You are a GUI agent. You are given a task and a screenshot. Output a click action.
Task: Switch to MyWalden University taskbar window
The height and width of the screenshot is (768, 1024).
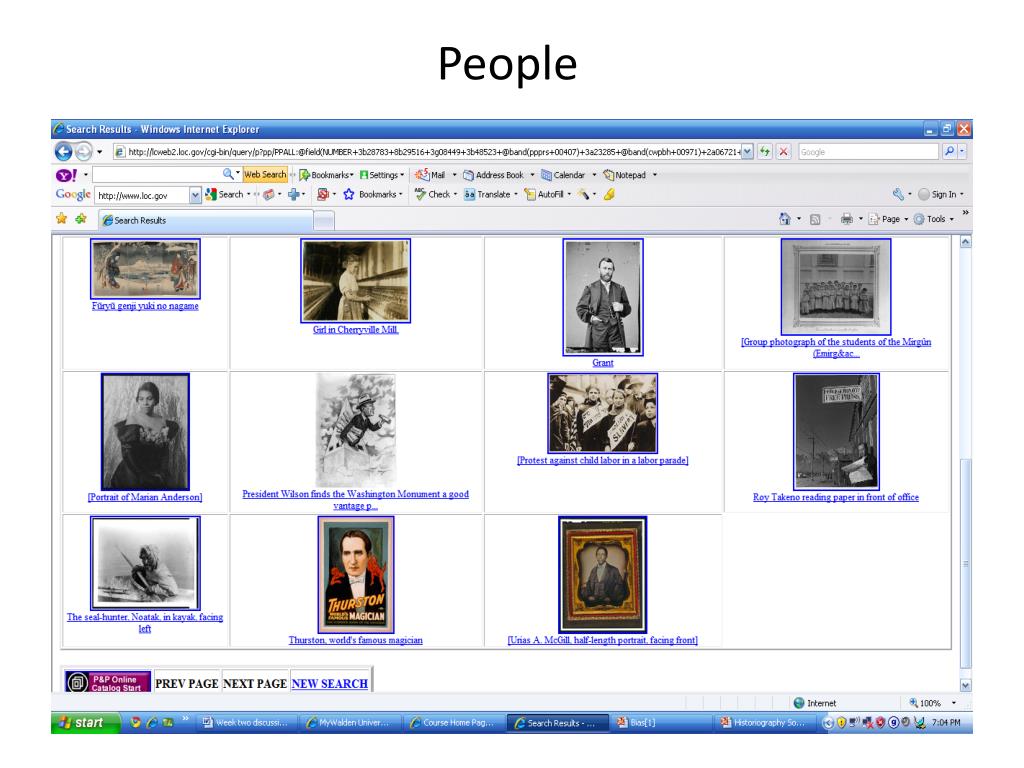[349, 723]
